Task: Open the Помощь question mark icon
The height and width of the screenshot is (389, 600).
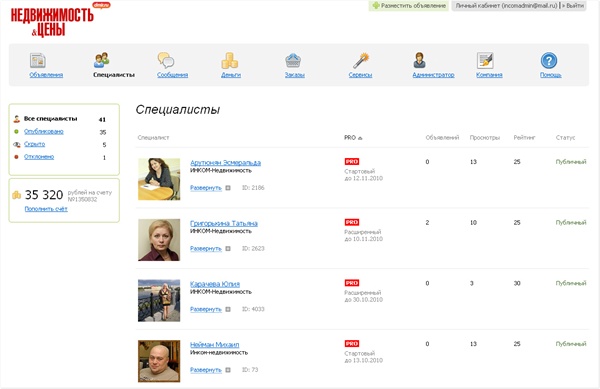Action: pyautogui.click(x=549, y=60)
